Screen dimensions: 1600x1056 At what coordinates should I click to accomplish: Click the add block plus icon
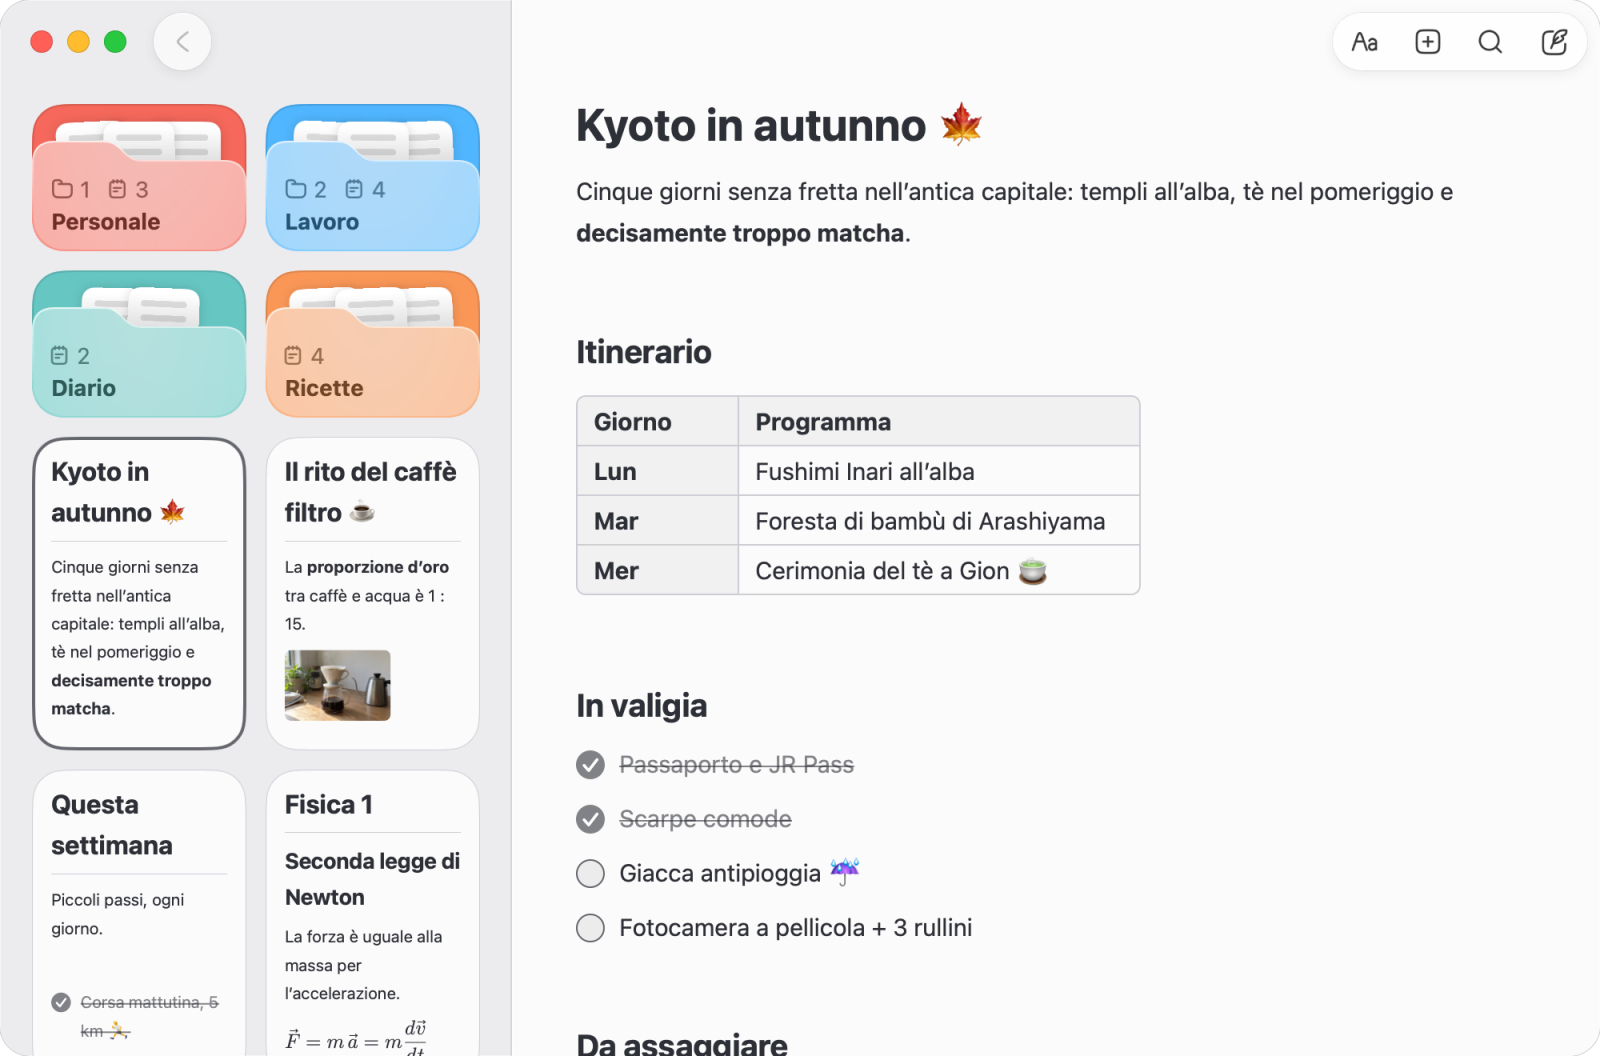point(1427,42)
